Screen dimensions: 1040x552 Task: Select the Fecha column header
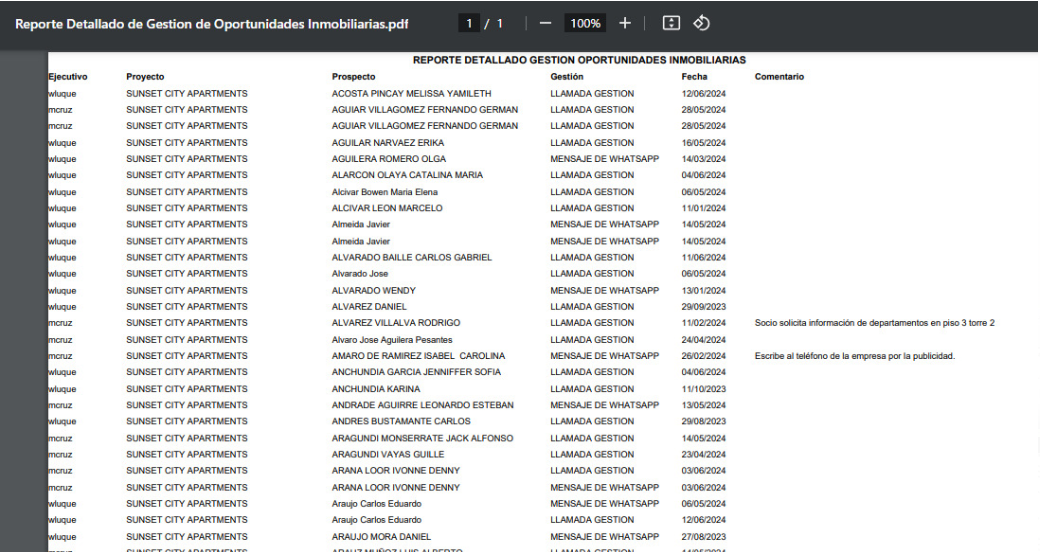(x=694, y=77)
